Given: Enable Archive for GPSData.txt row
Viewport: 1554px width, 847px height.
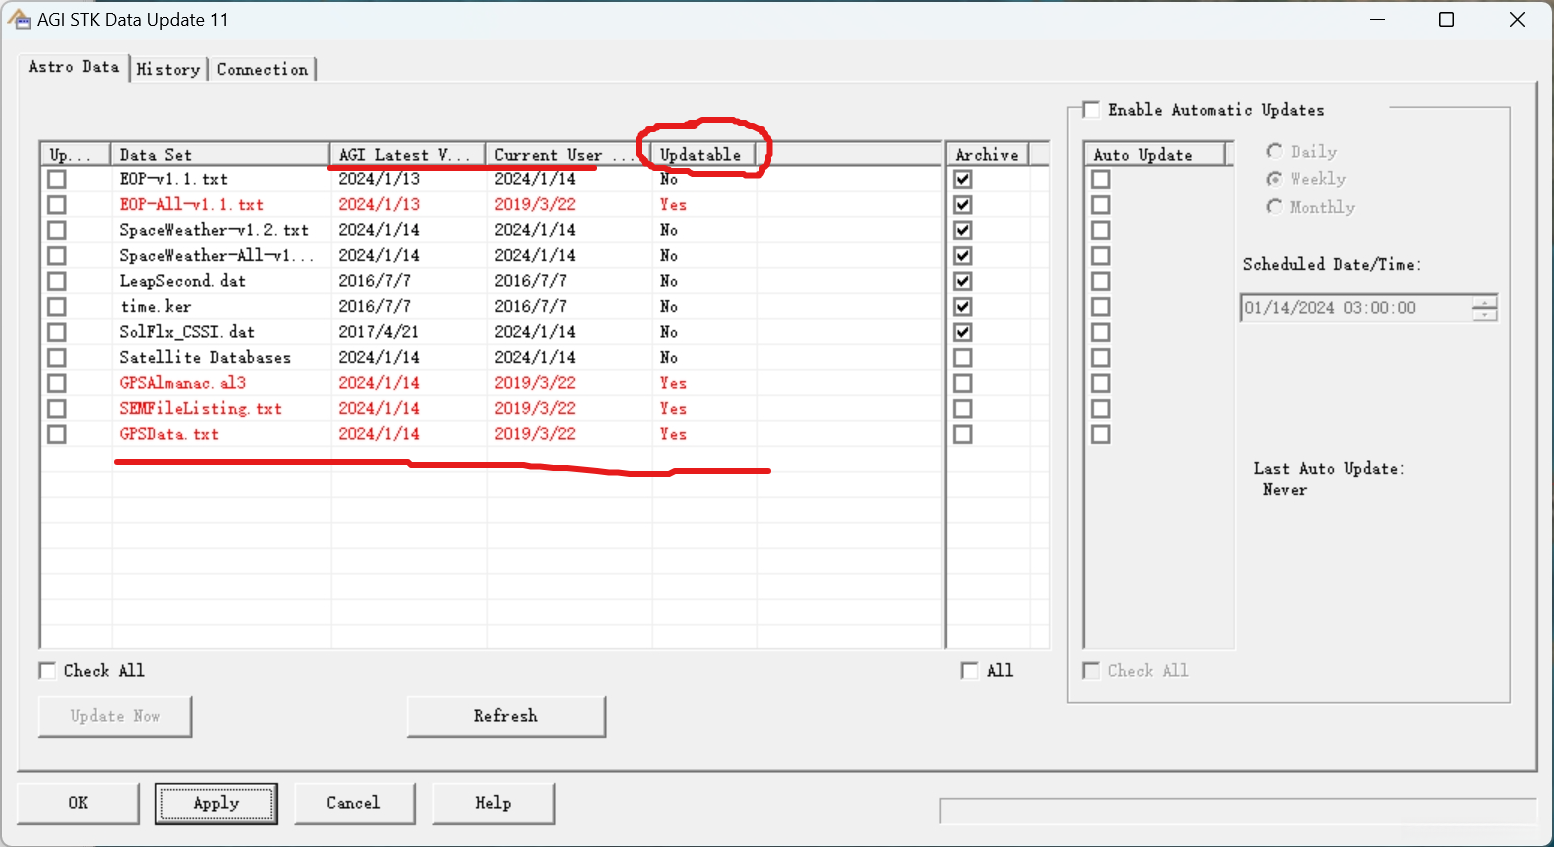Looking at the screenshot, I should (963, 434).
